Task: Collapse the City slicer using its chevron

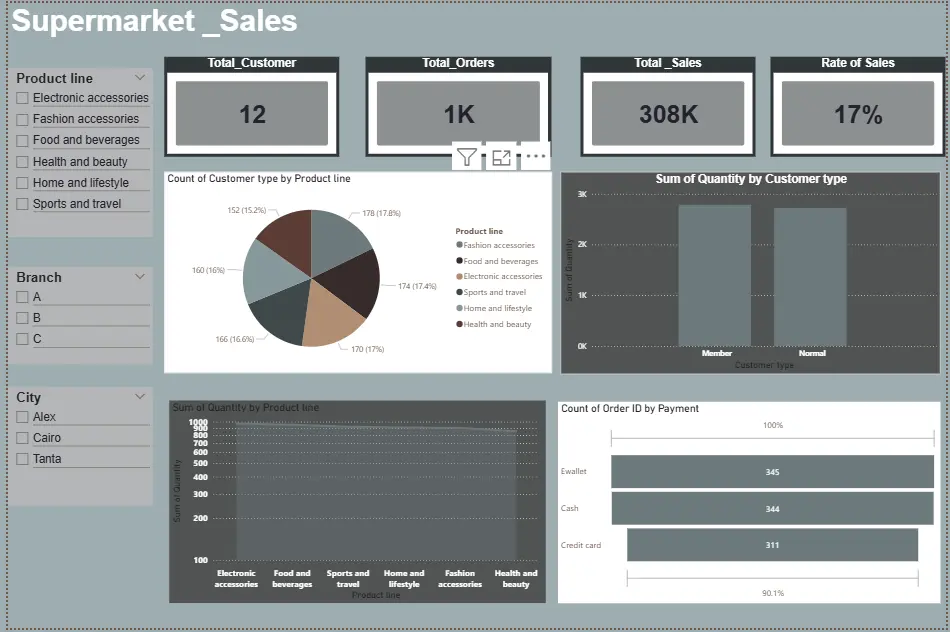Action: 140,397
